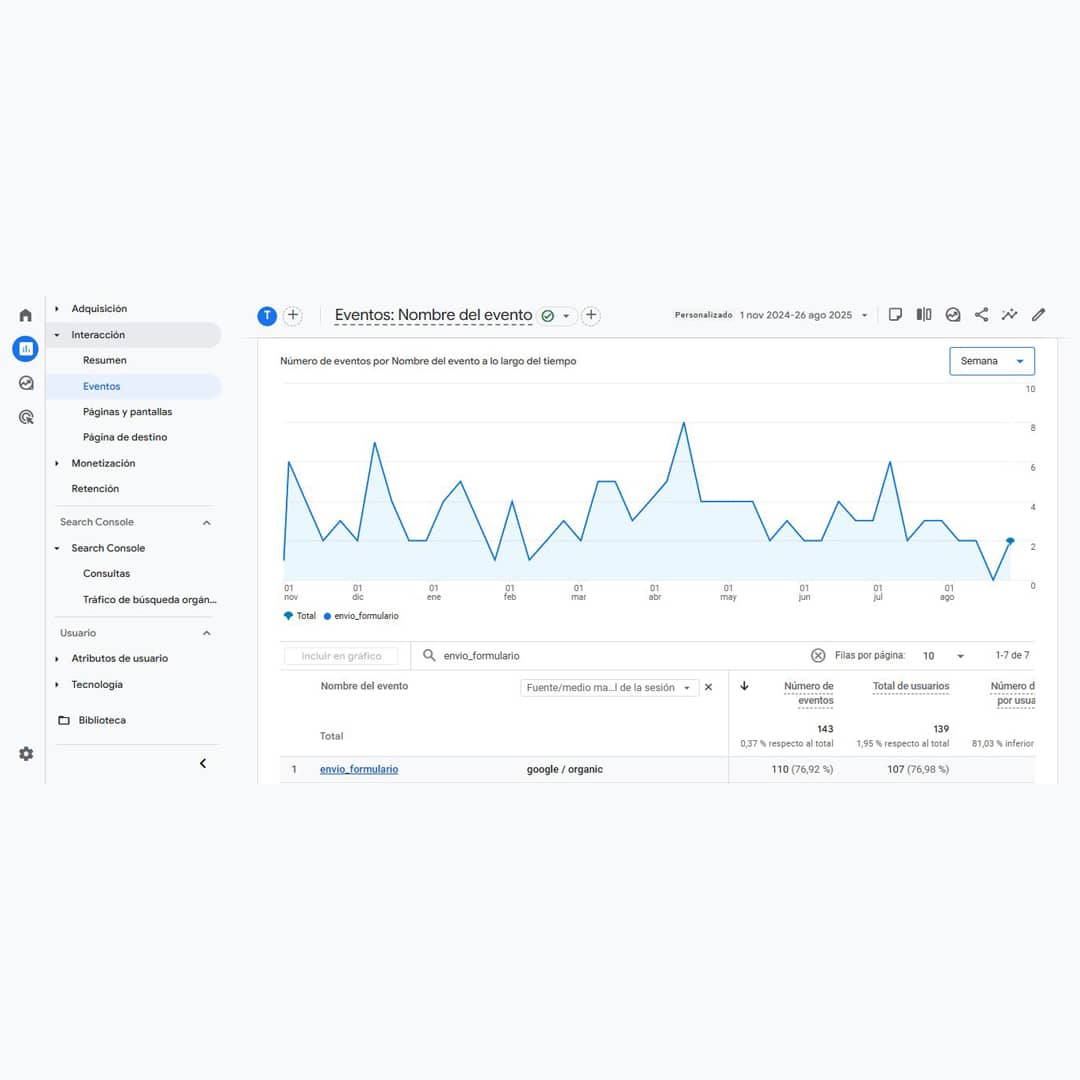This screenshot has height=1080, width=1080.
Task: Click the pencil customize report icon
Action: point(1038,315)
